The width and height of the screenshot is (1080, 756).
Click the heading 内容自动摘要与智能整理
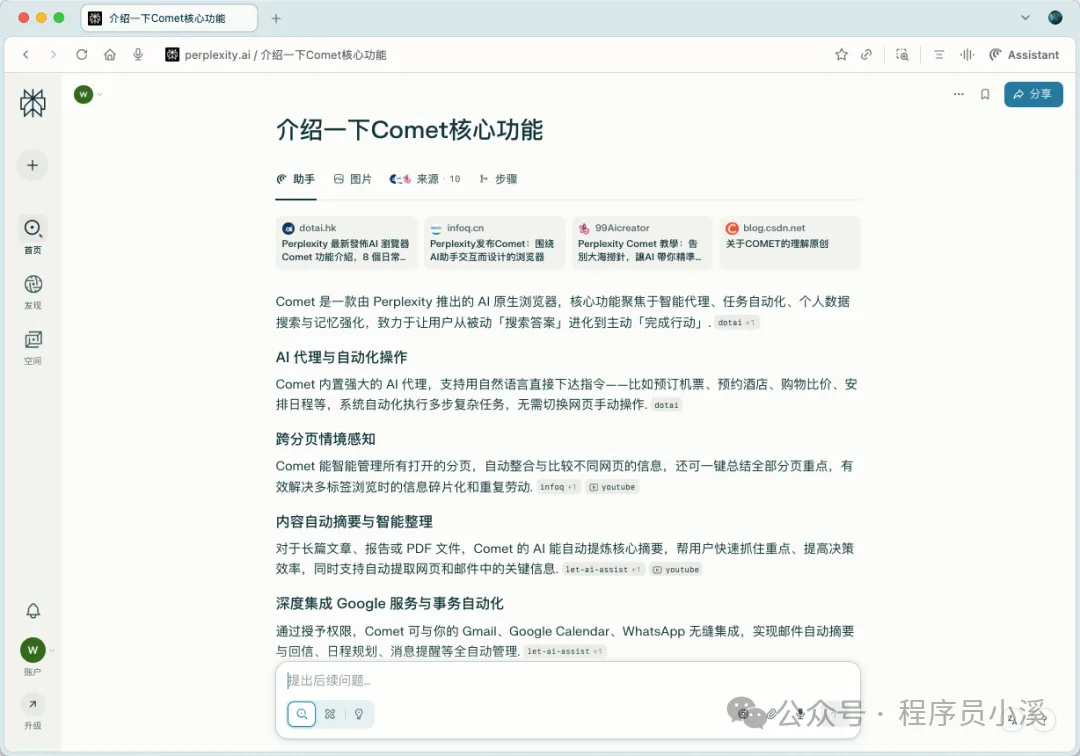(x=355, y=522)
